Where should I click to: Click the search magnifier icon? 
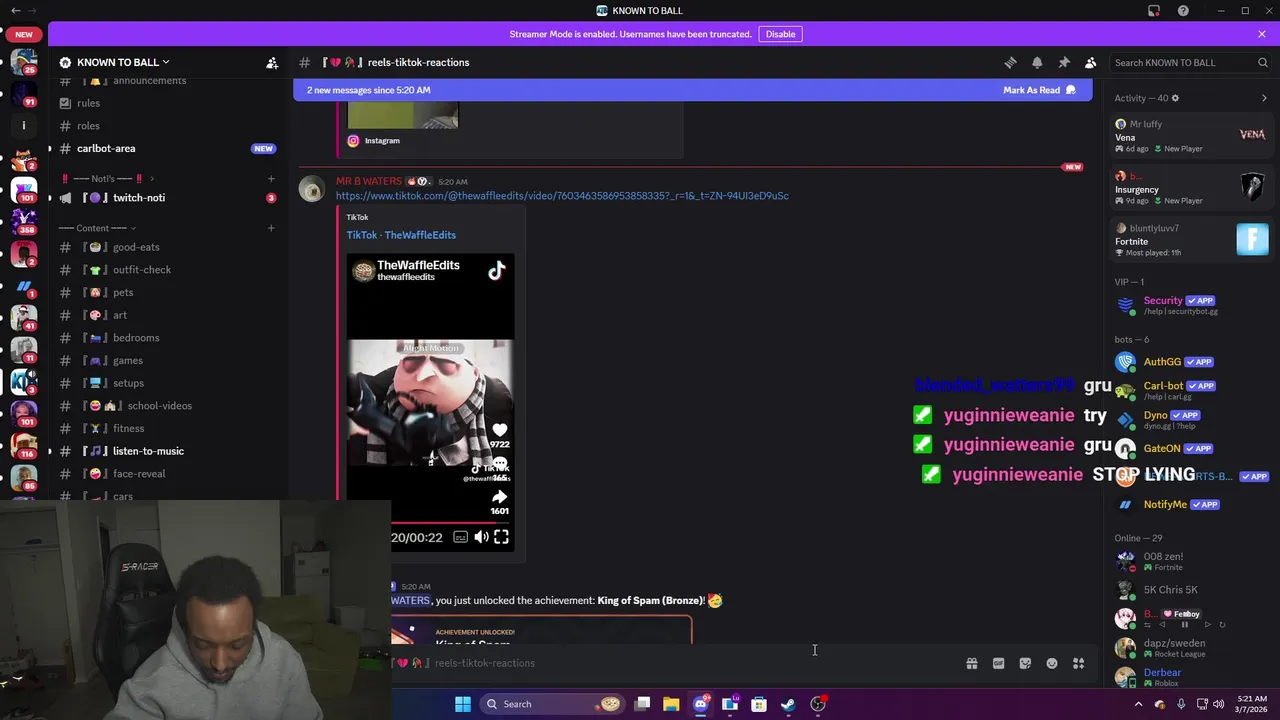[1262, 62]
